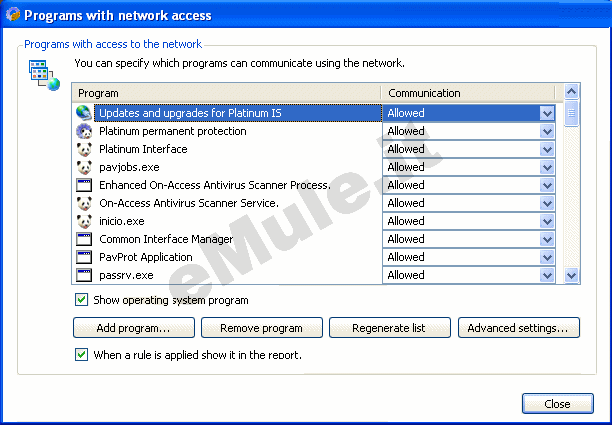
Task: Click the network programs icon beside the description
Action: [x=44, y=75]
